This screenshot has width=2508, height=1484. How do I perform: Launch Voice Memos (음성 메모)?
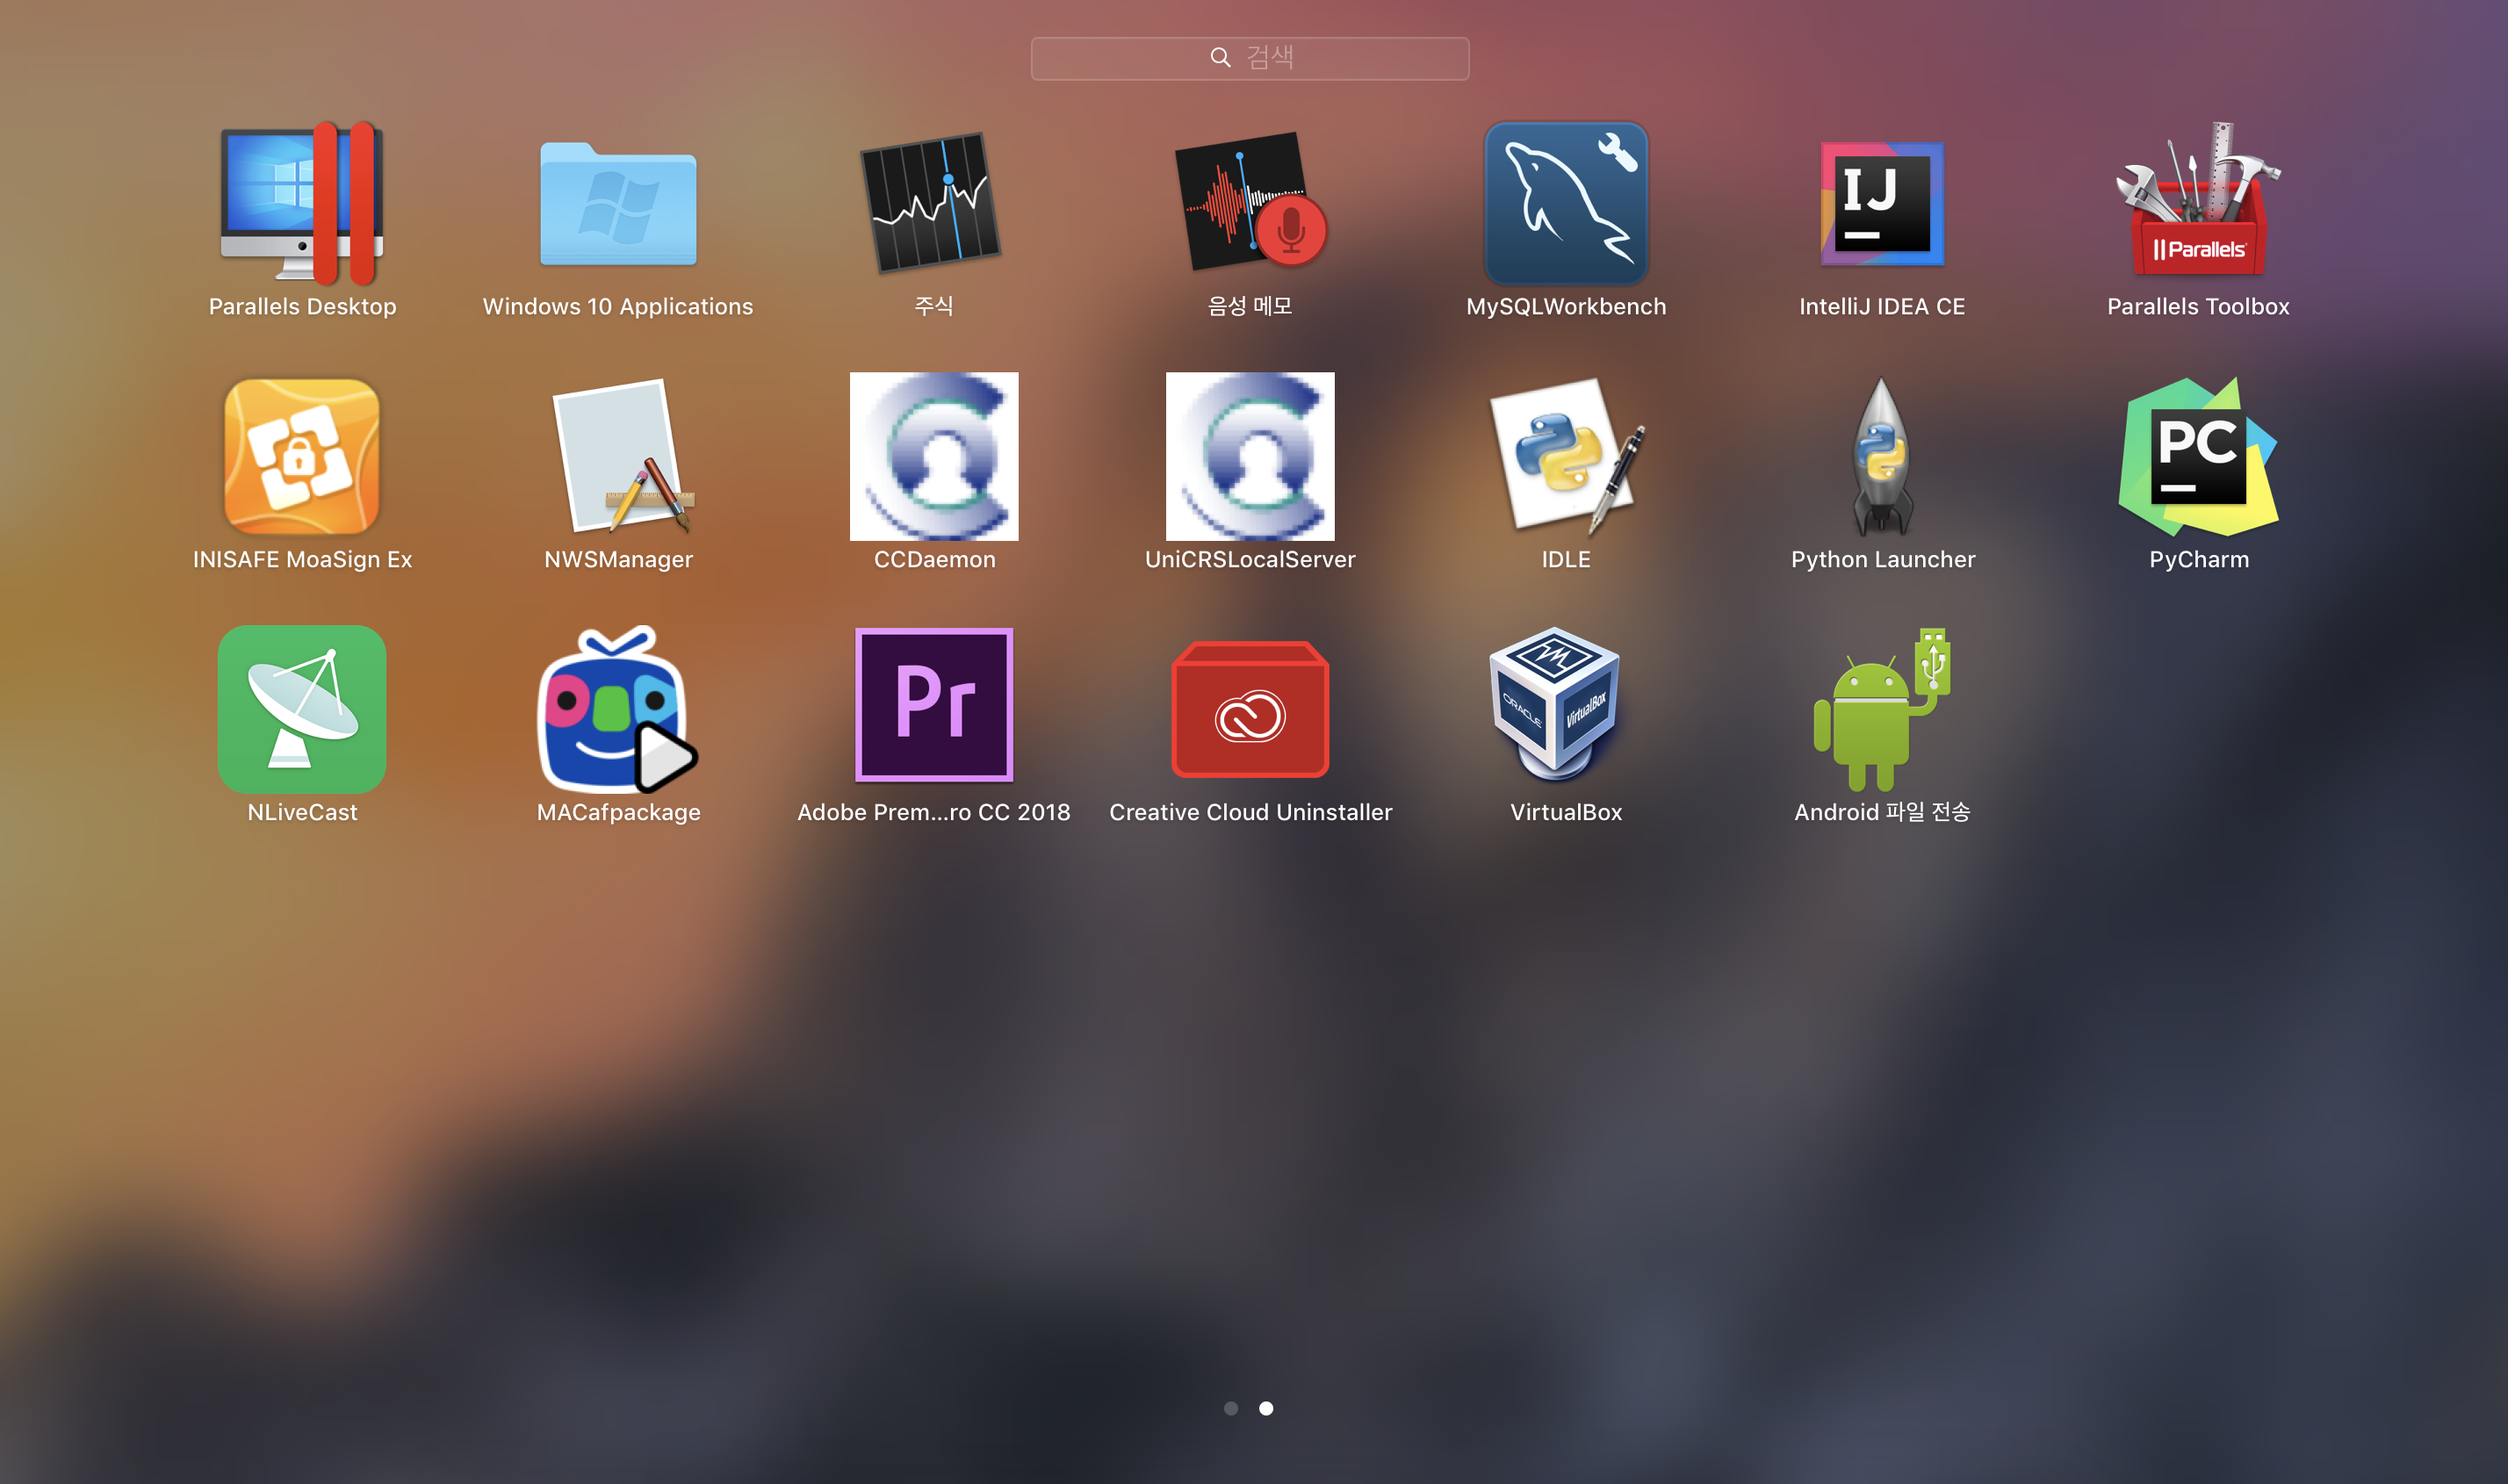click(1249, 204)
